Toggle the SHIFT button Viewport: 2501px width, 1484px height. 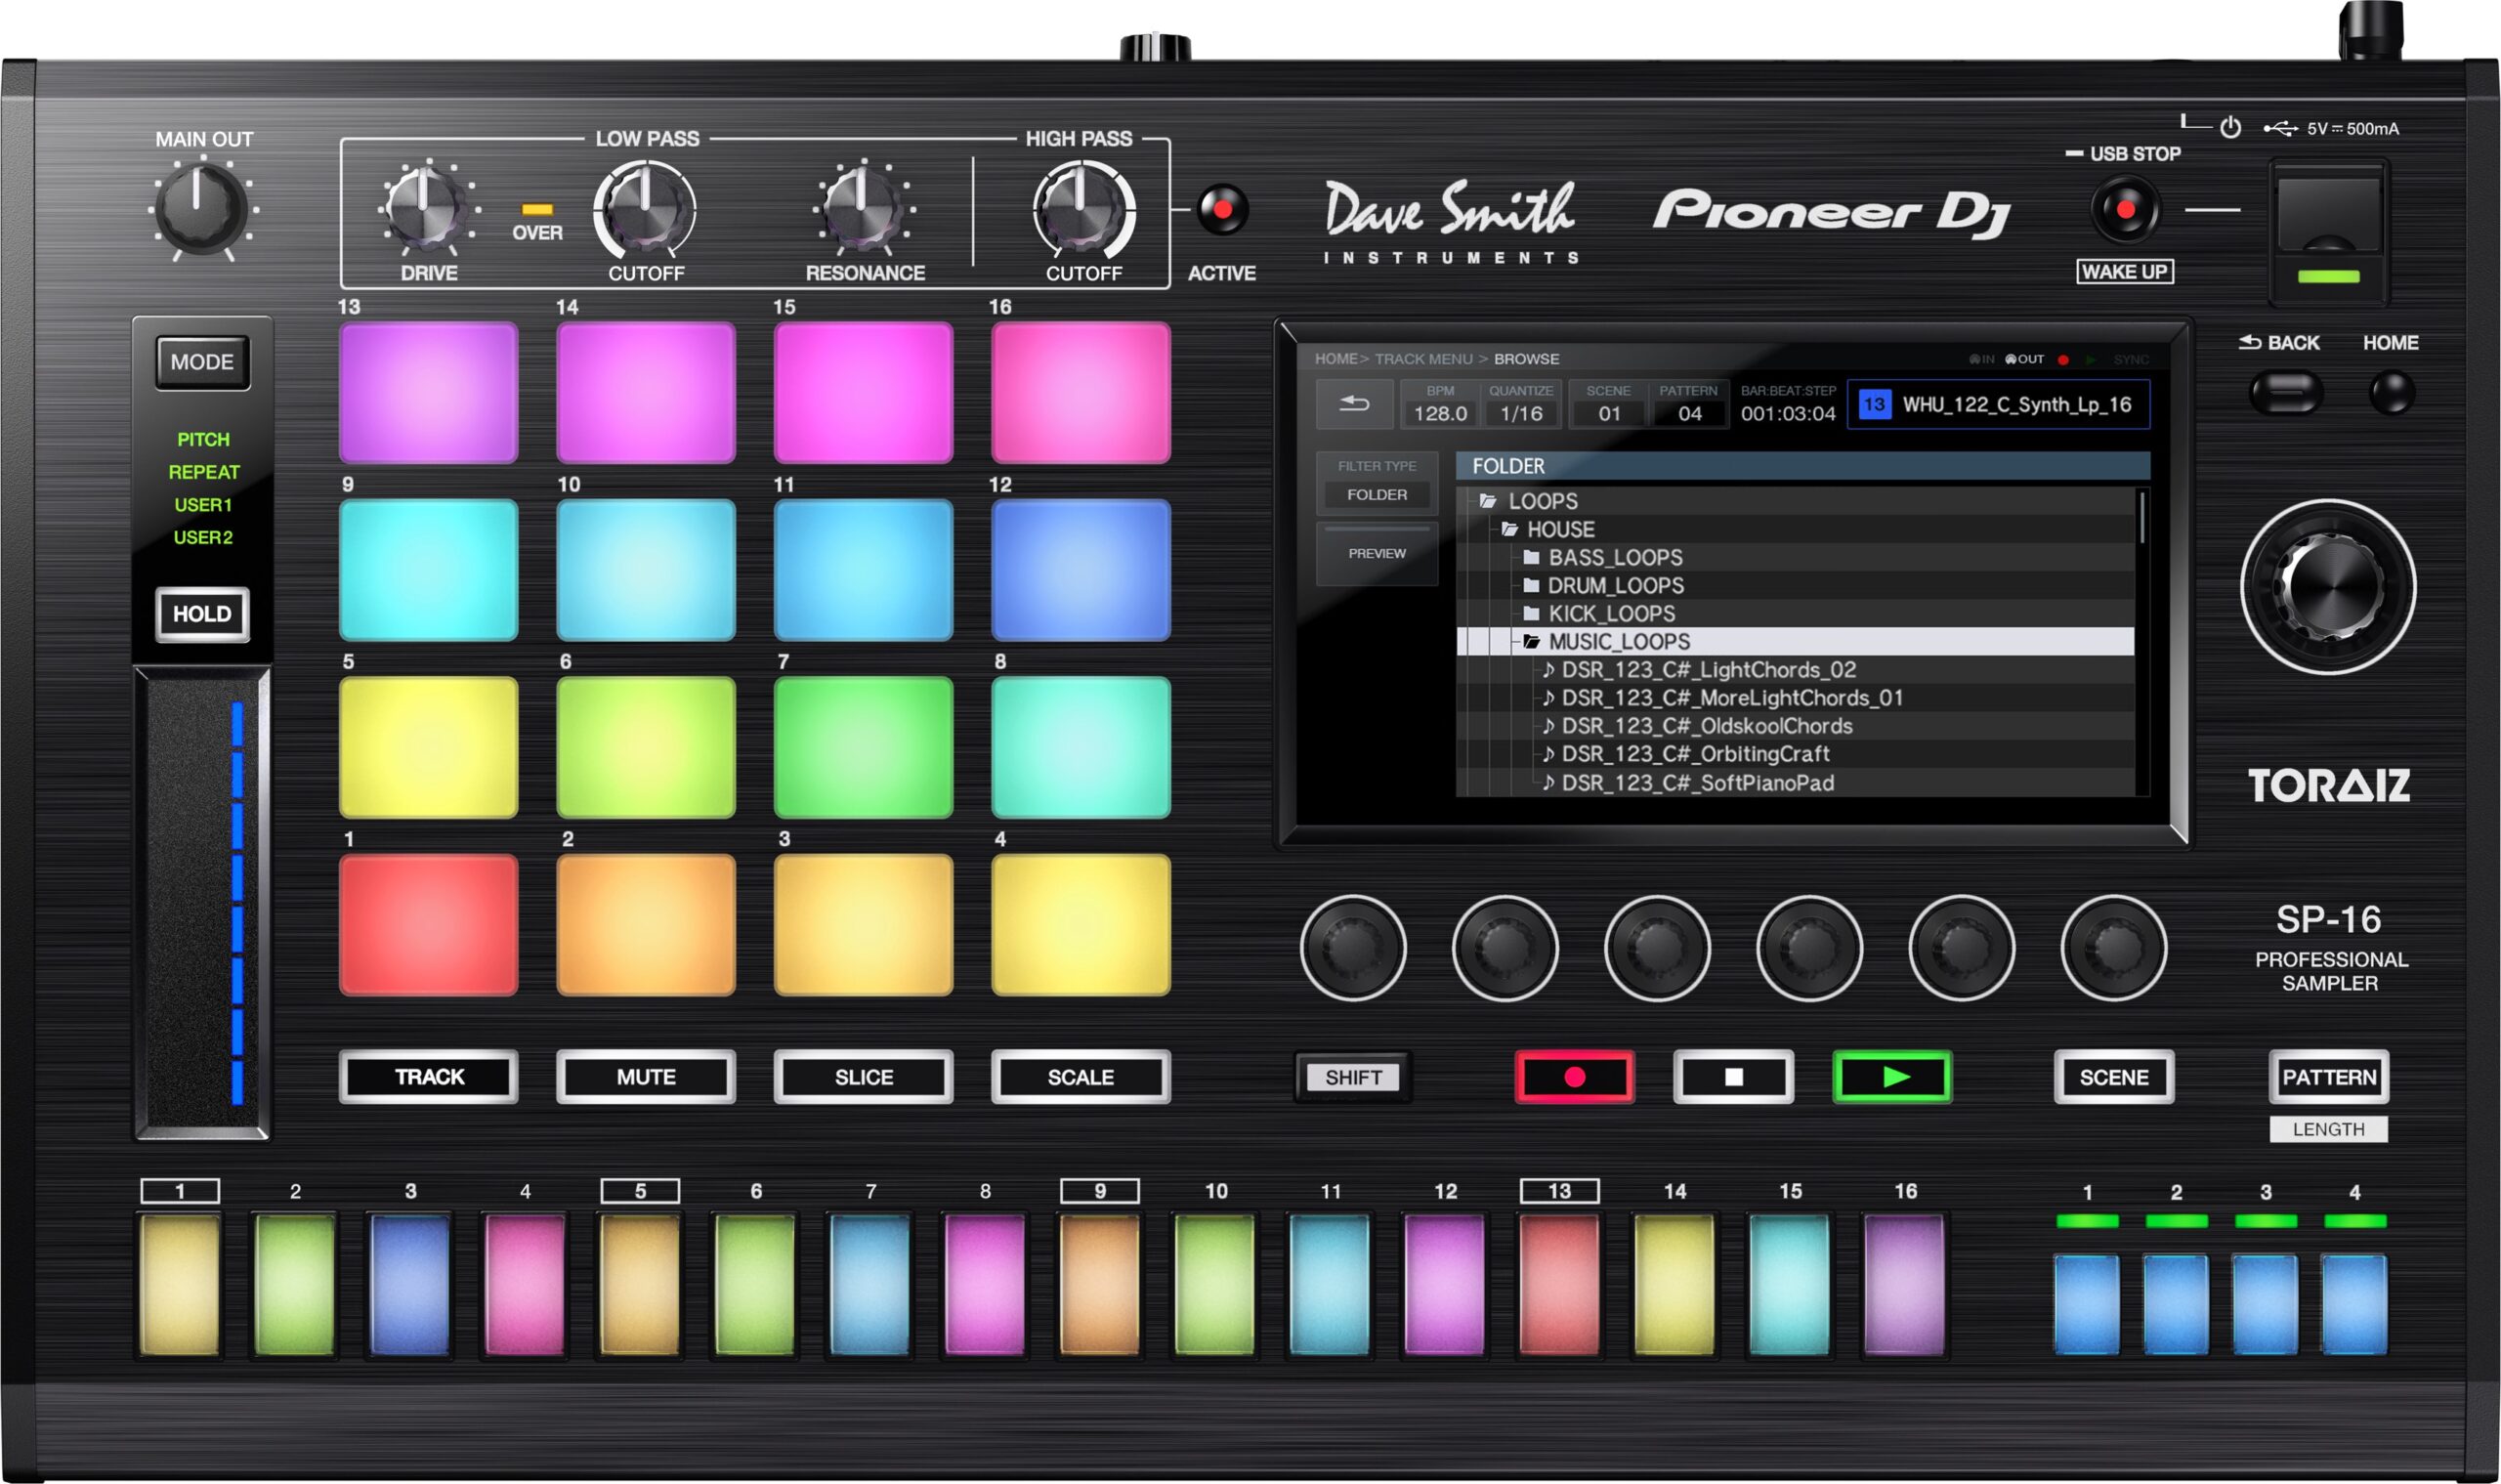(x=1353, y=1077)
